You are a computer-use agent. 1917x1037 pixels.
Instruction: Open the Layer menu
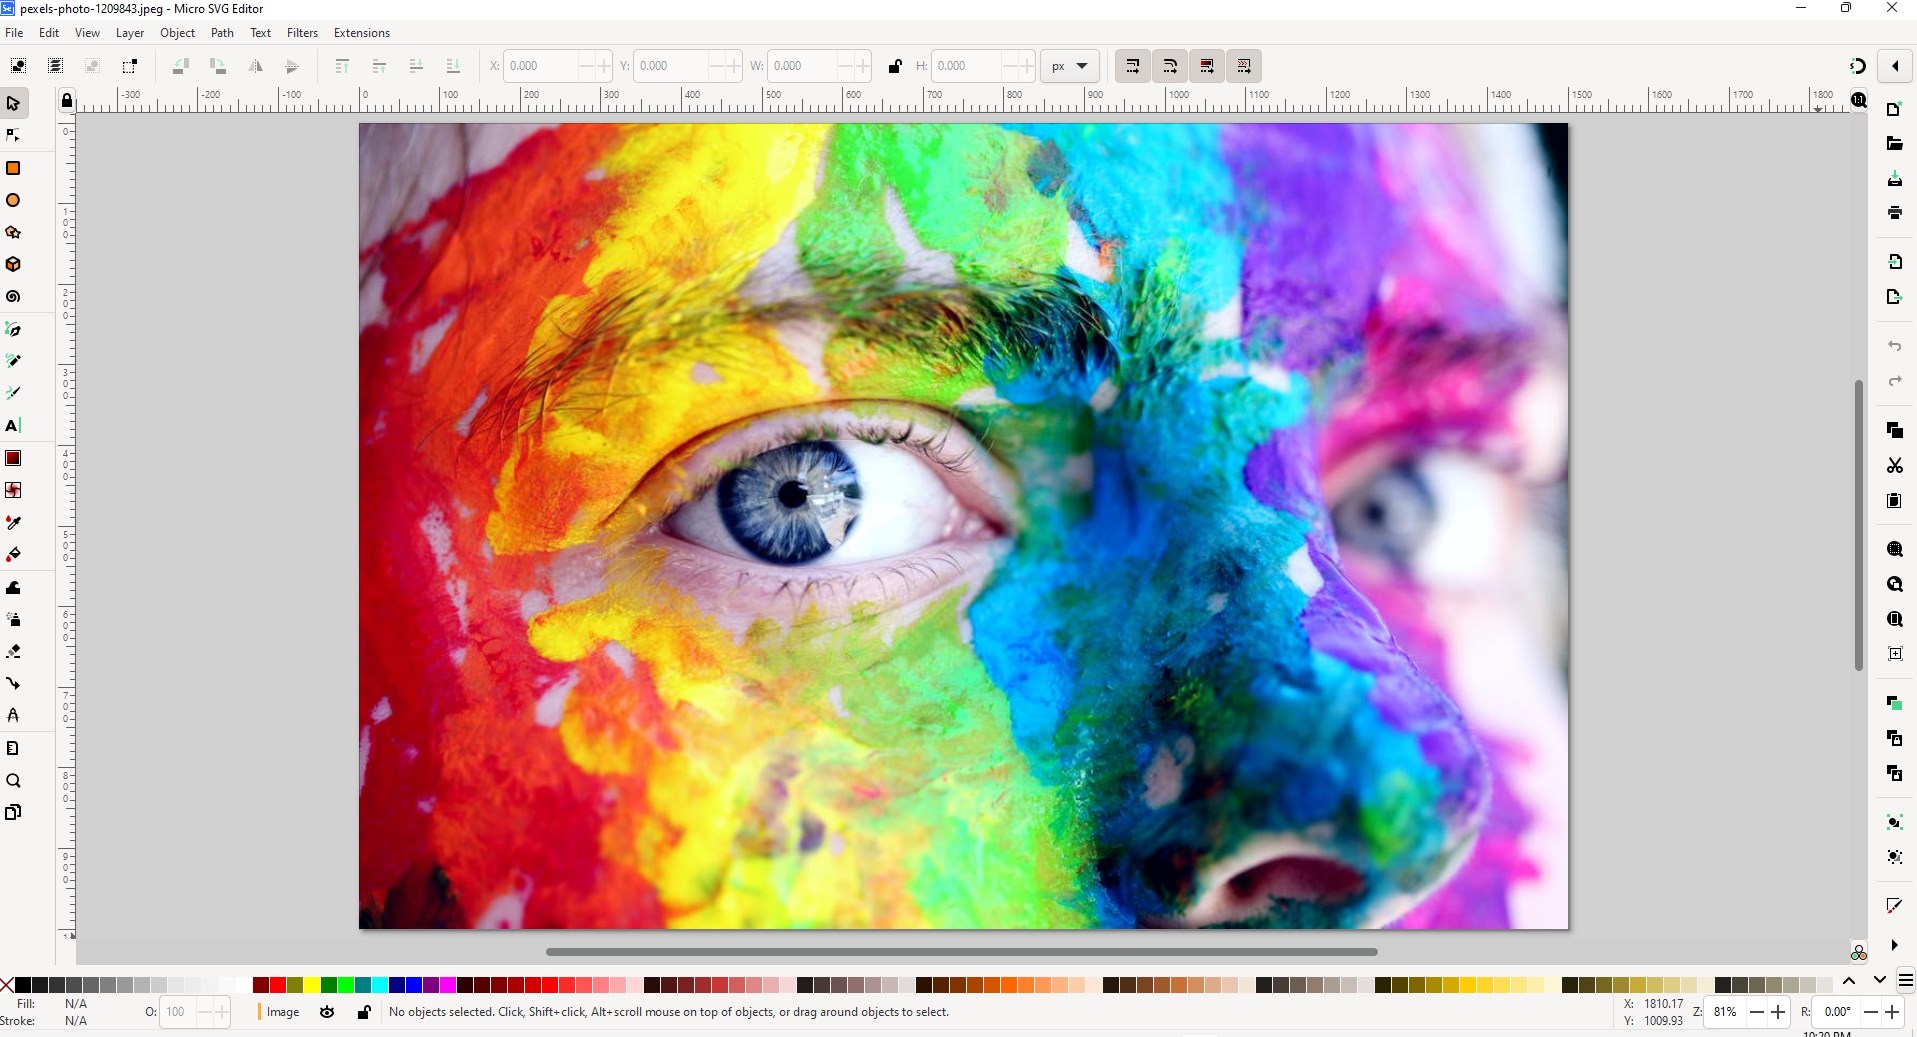click(130, 33)
